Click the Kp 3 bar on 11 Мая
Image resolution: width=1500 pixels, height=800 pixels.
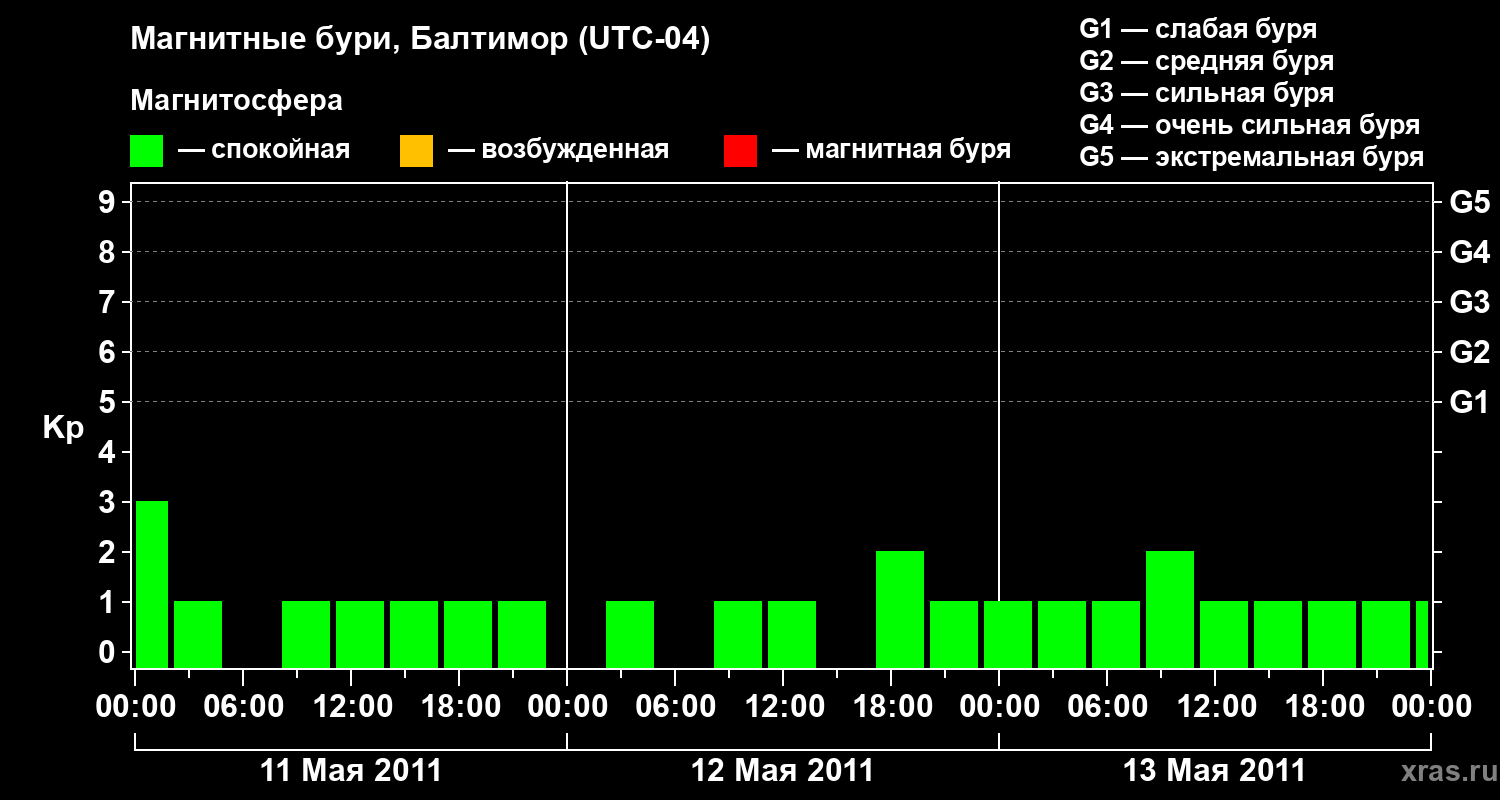152,584
